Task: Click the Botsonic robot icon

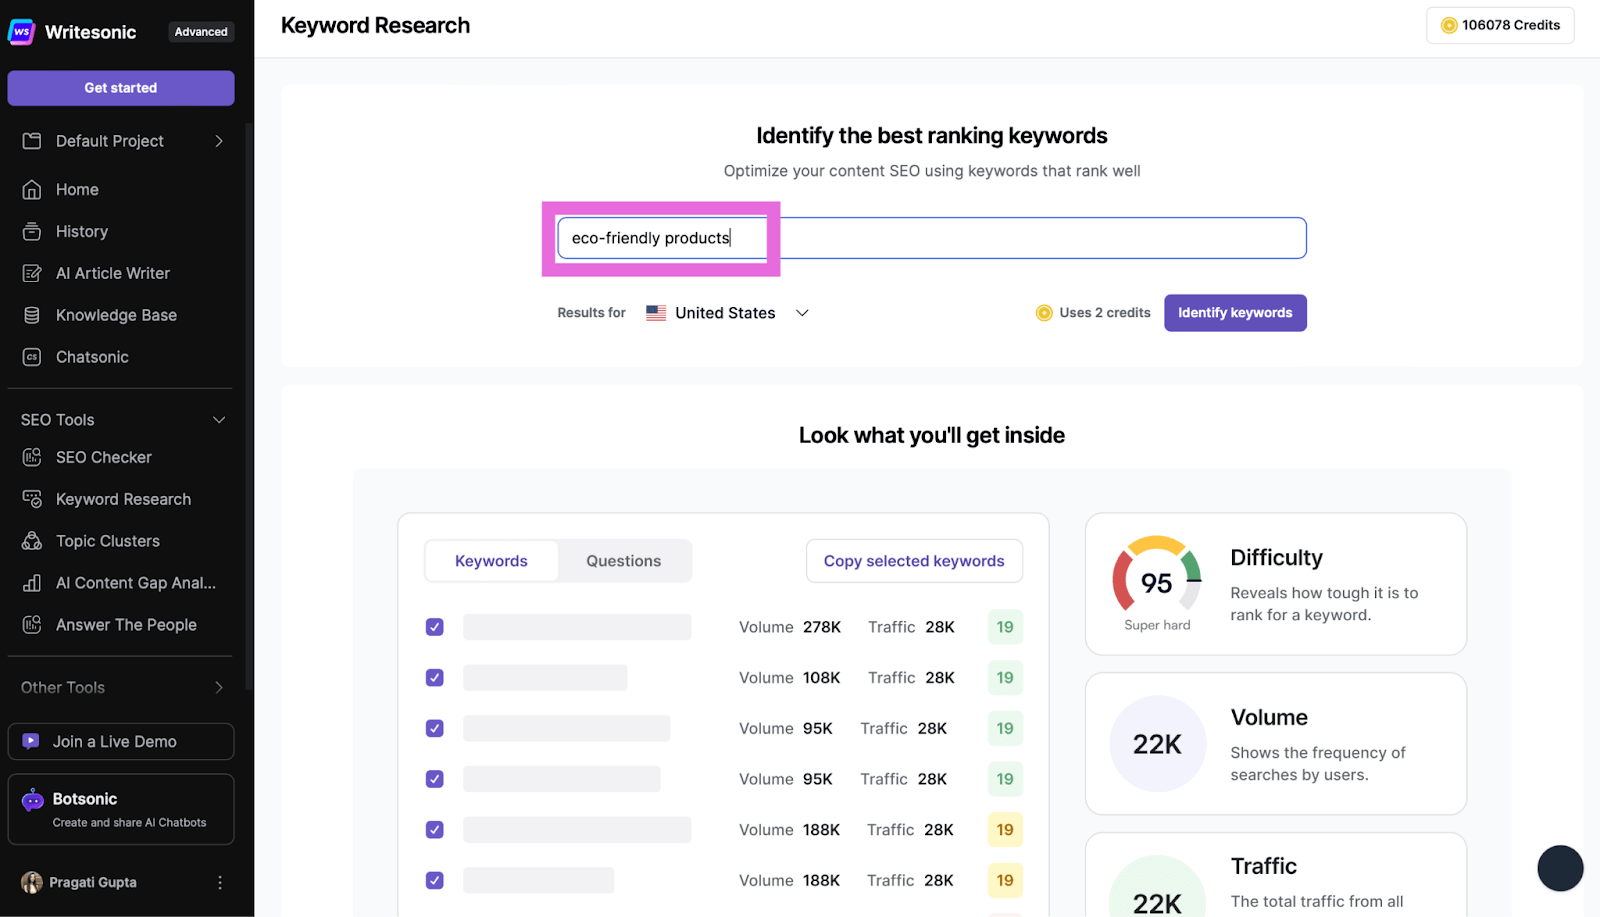Action: tap(33, 799)
